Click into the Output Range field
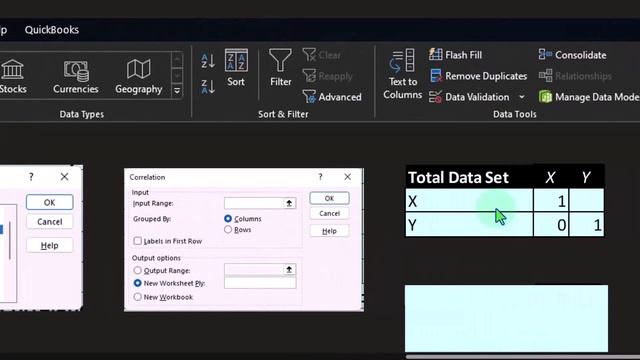The height and width of the screenshot is (360, 640). point(254,269)
